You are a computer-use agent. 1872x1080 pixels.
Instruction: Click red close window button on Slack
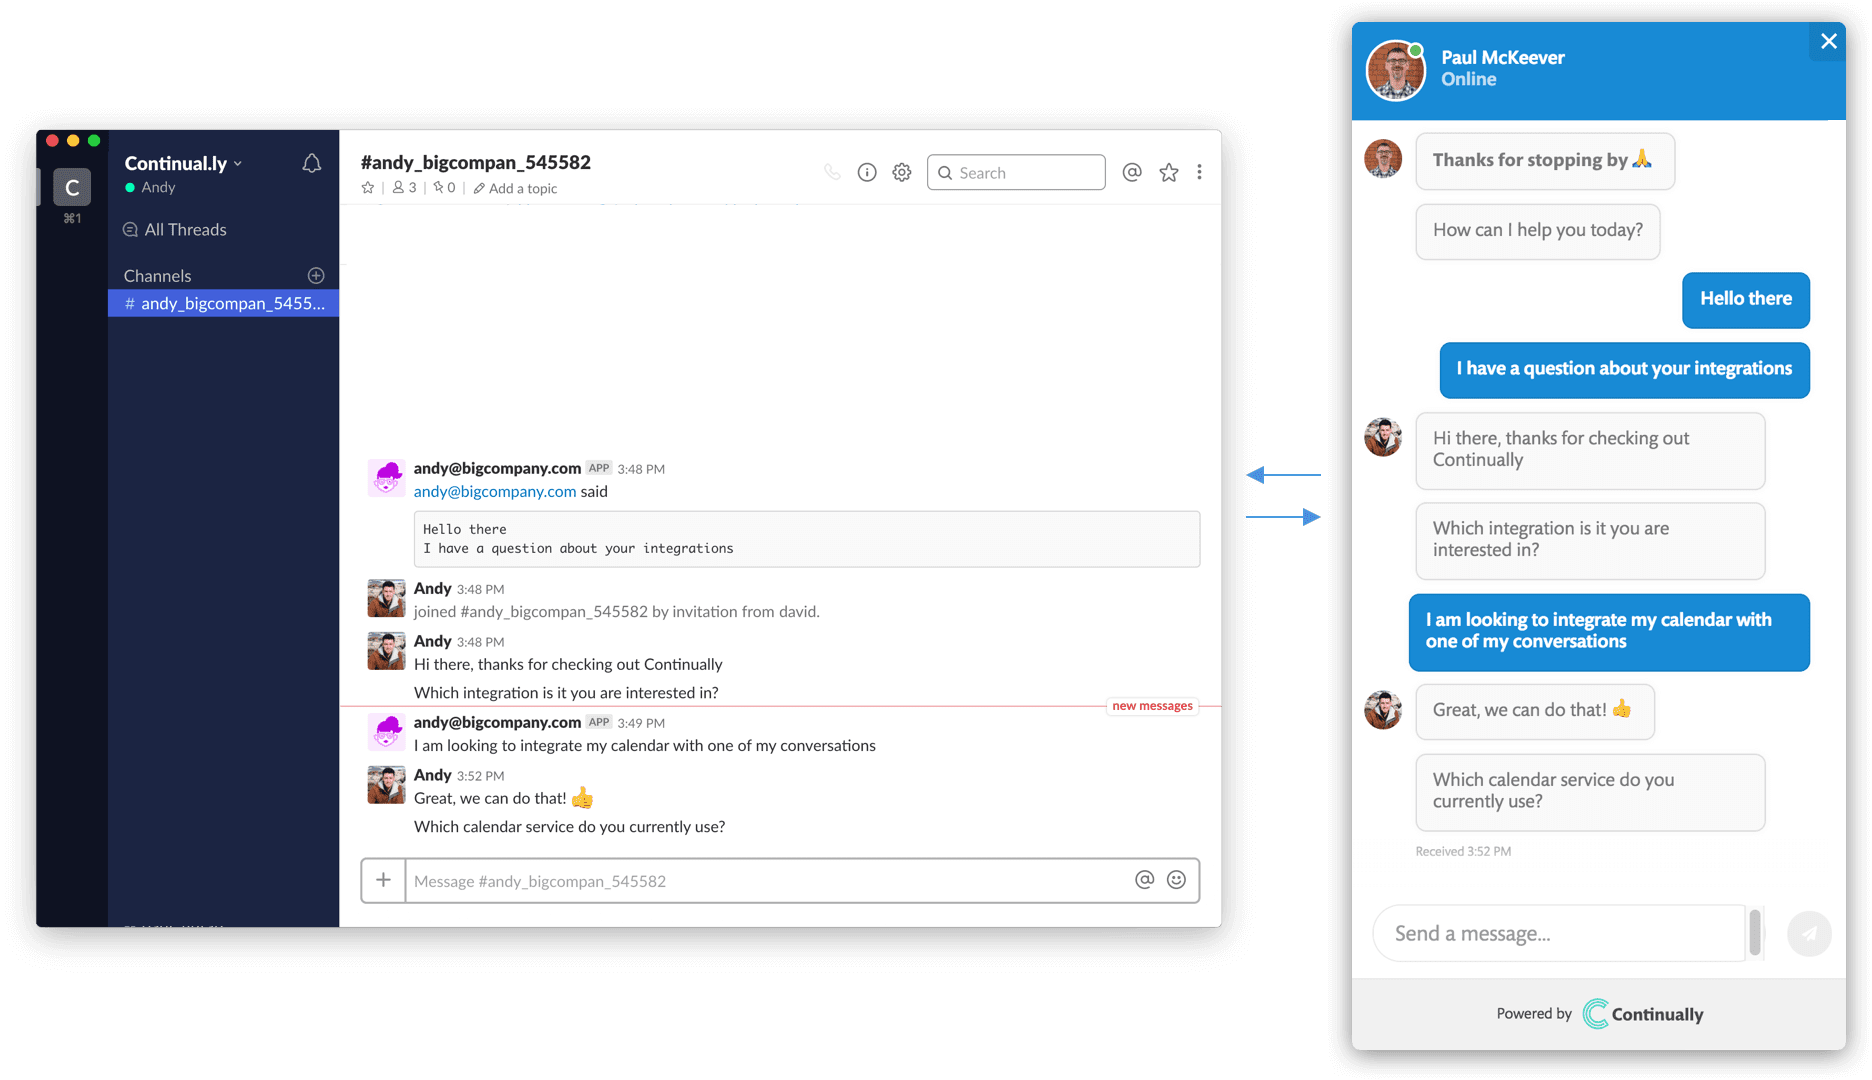53,141
